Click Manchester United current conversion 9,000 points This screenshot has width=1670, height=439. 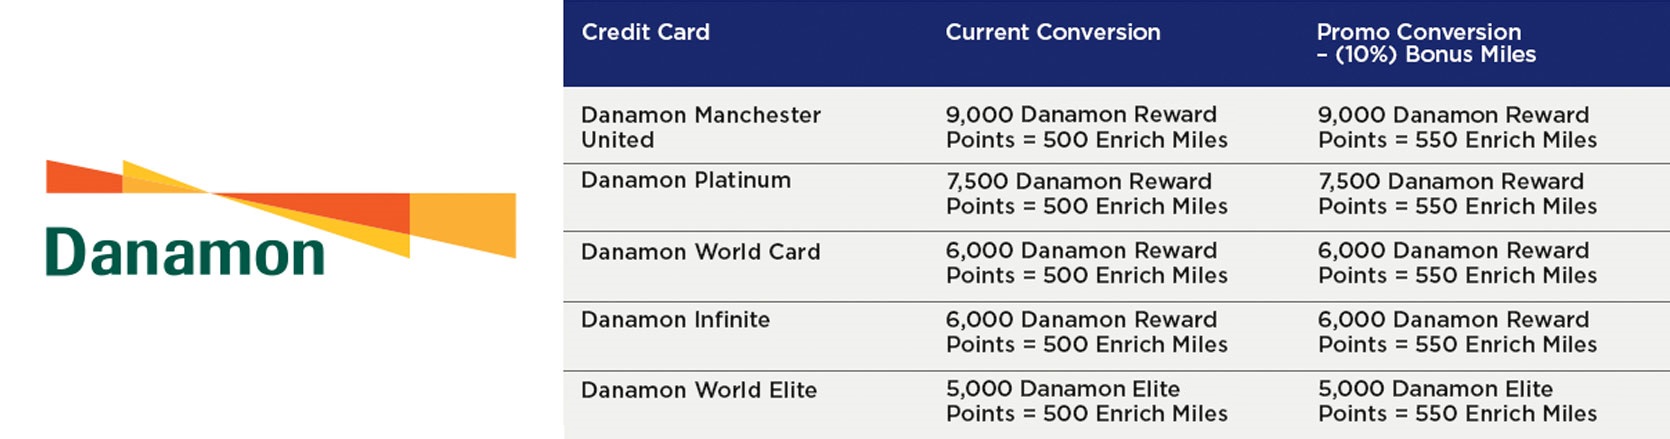coord(1087,127)
